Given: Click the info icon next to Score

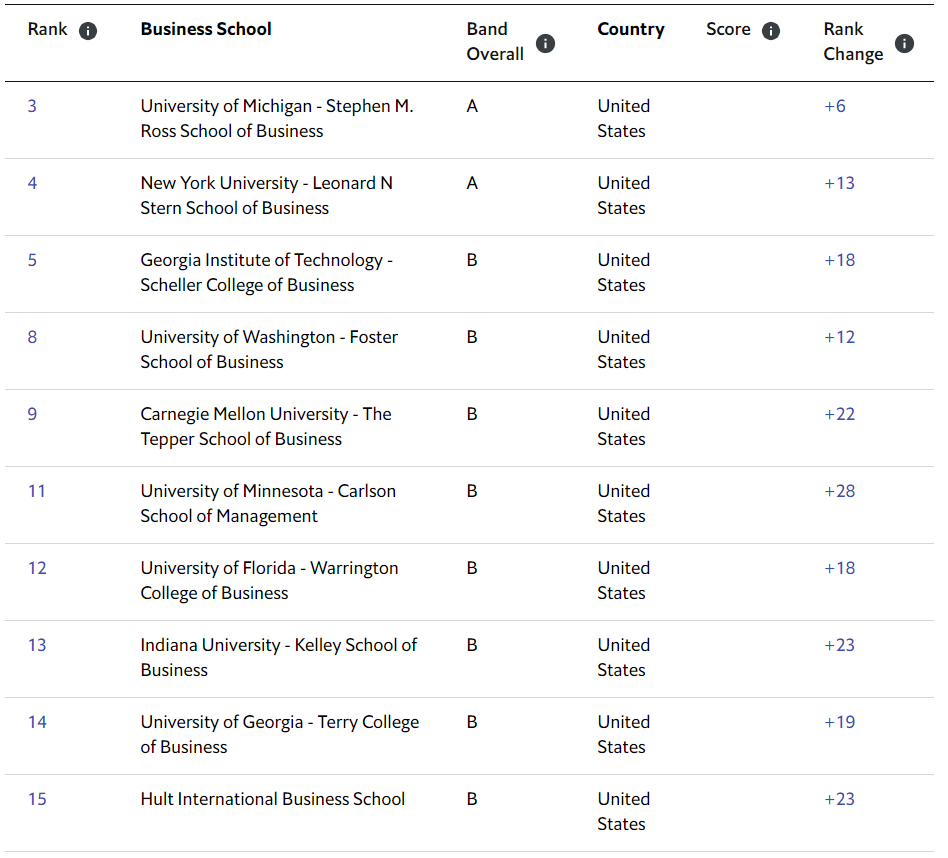Looking at the screenshot, I should click(770, 31).
